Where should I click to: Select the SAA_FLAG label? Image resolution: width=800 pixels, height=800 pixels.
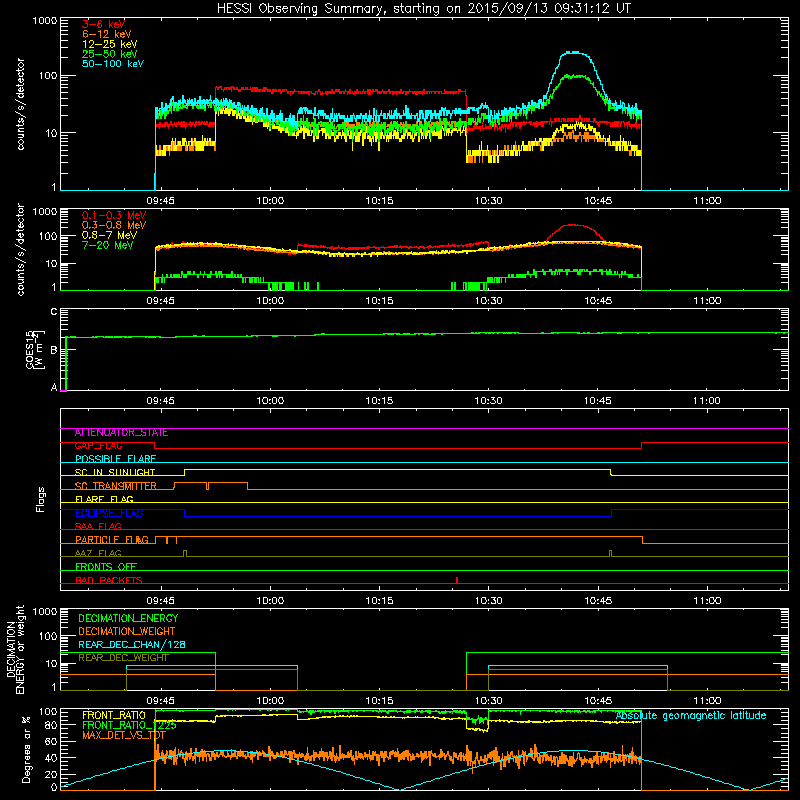tap(98, 526)
